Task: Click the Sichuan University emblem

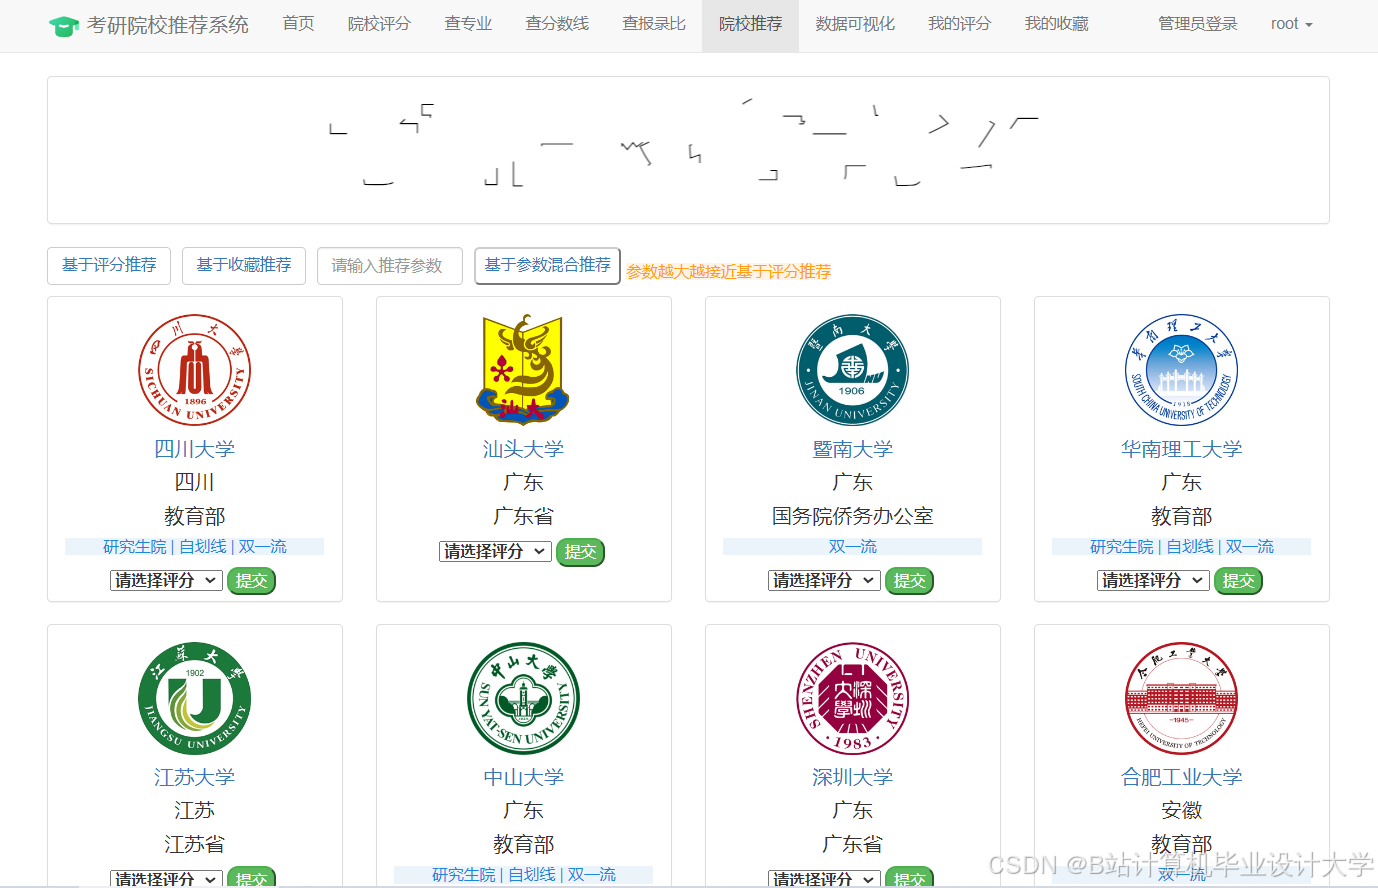Action: (194, 370)
